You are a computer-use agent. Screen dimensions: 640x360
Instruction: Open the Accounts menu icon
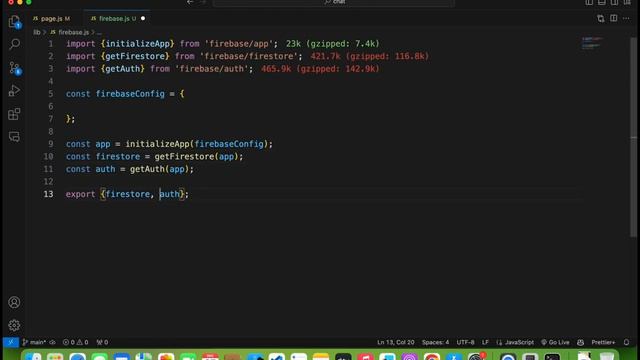click(x=14, y=302)
